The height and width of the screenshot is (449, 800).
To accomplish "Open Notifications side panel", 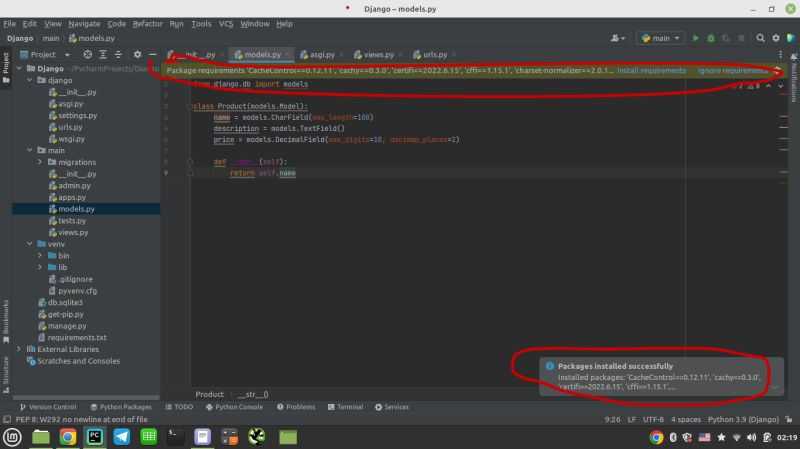I will (794, 77).
